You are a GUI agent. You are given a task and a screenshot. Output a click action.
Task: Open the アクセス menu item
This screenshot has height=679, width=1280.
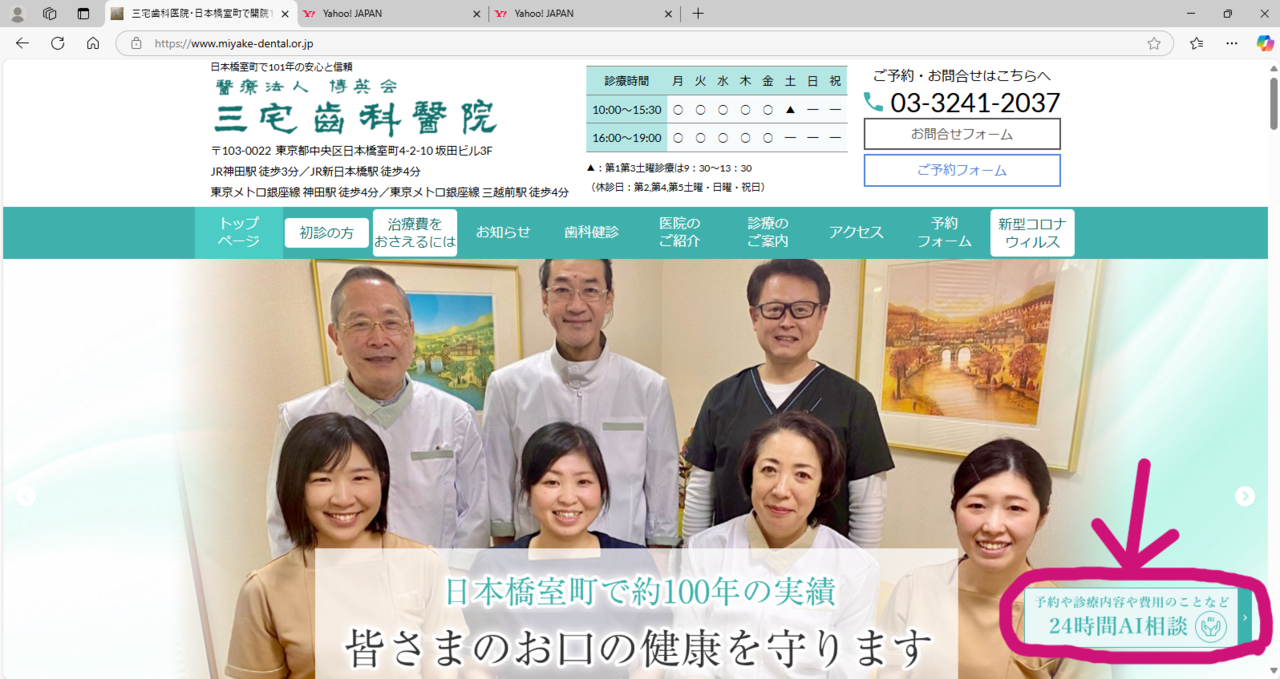click(x=856, y=232)
